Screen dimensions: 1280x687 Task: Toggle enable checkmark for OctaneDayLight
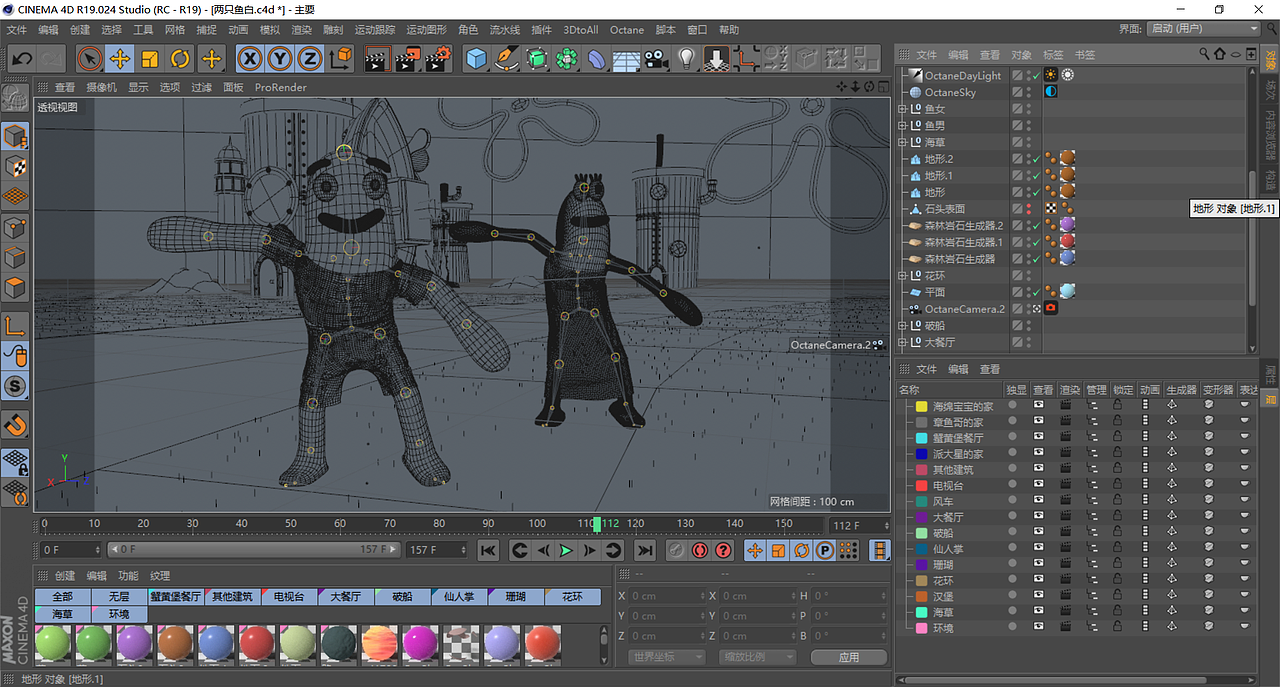pos(1036,76)
